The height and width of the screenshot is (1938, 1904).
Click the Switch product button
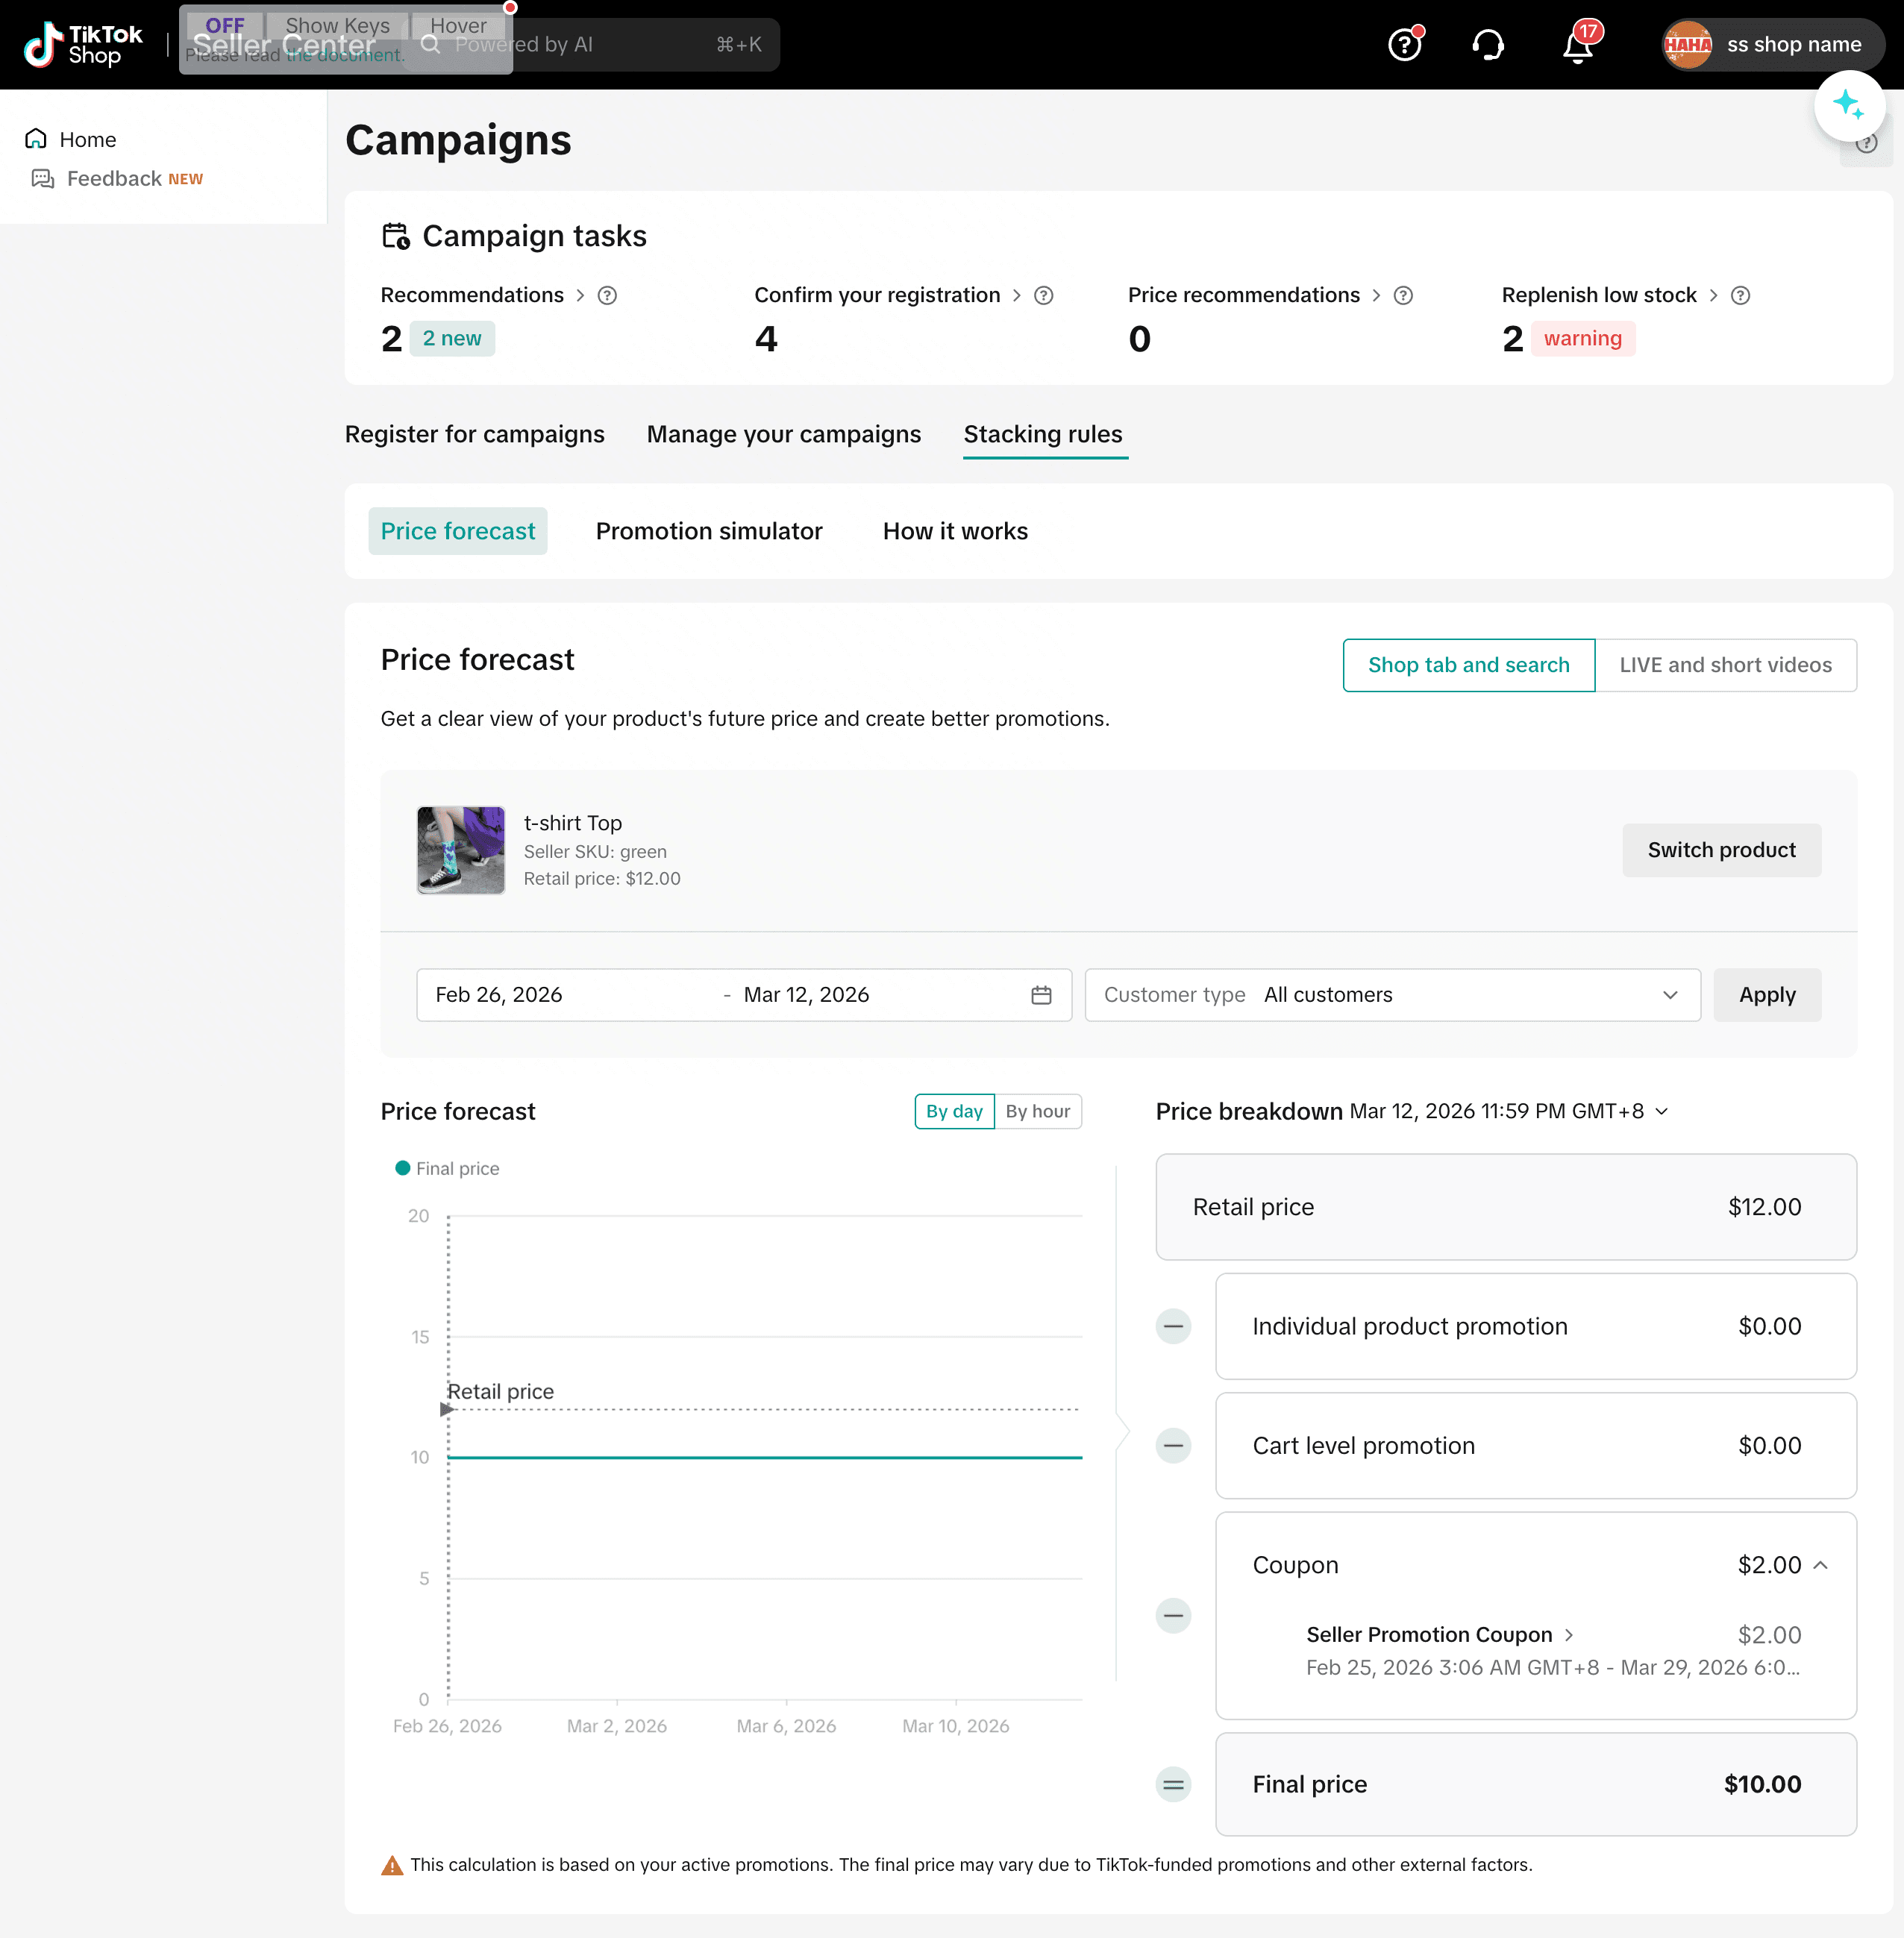1721,850
